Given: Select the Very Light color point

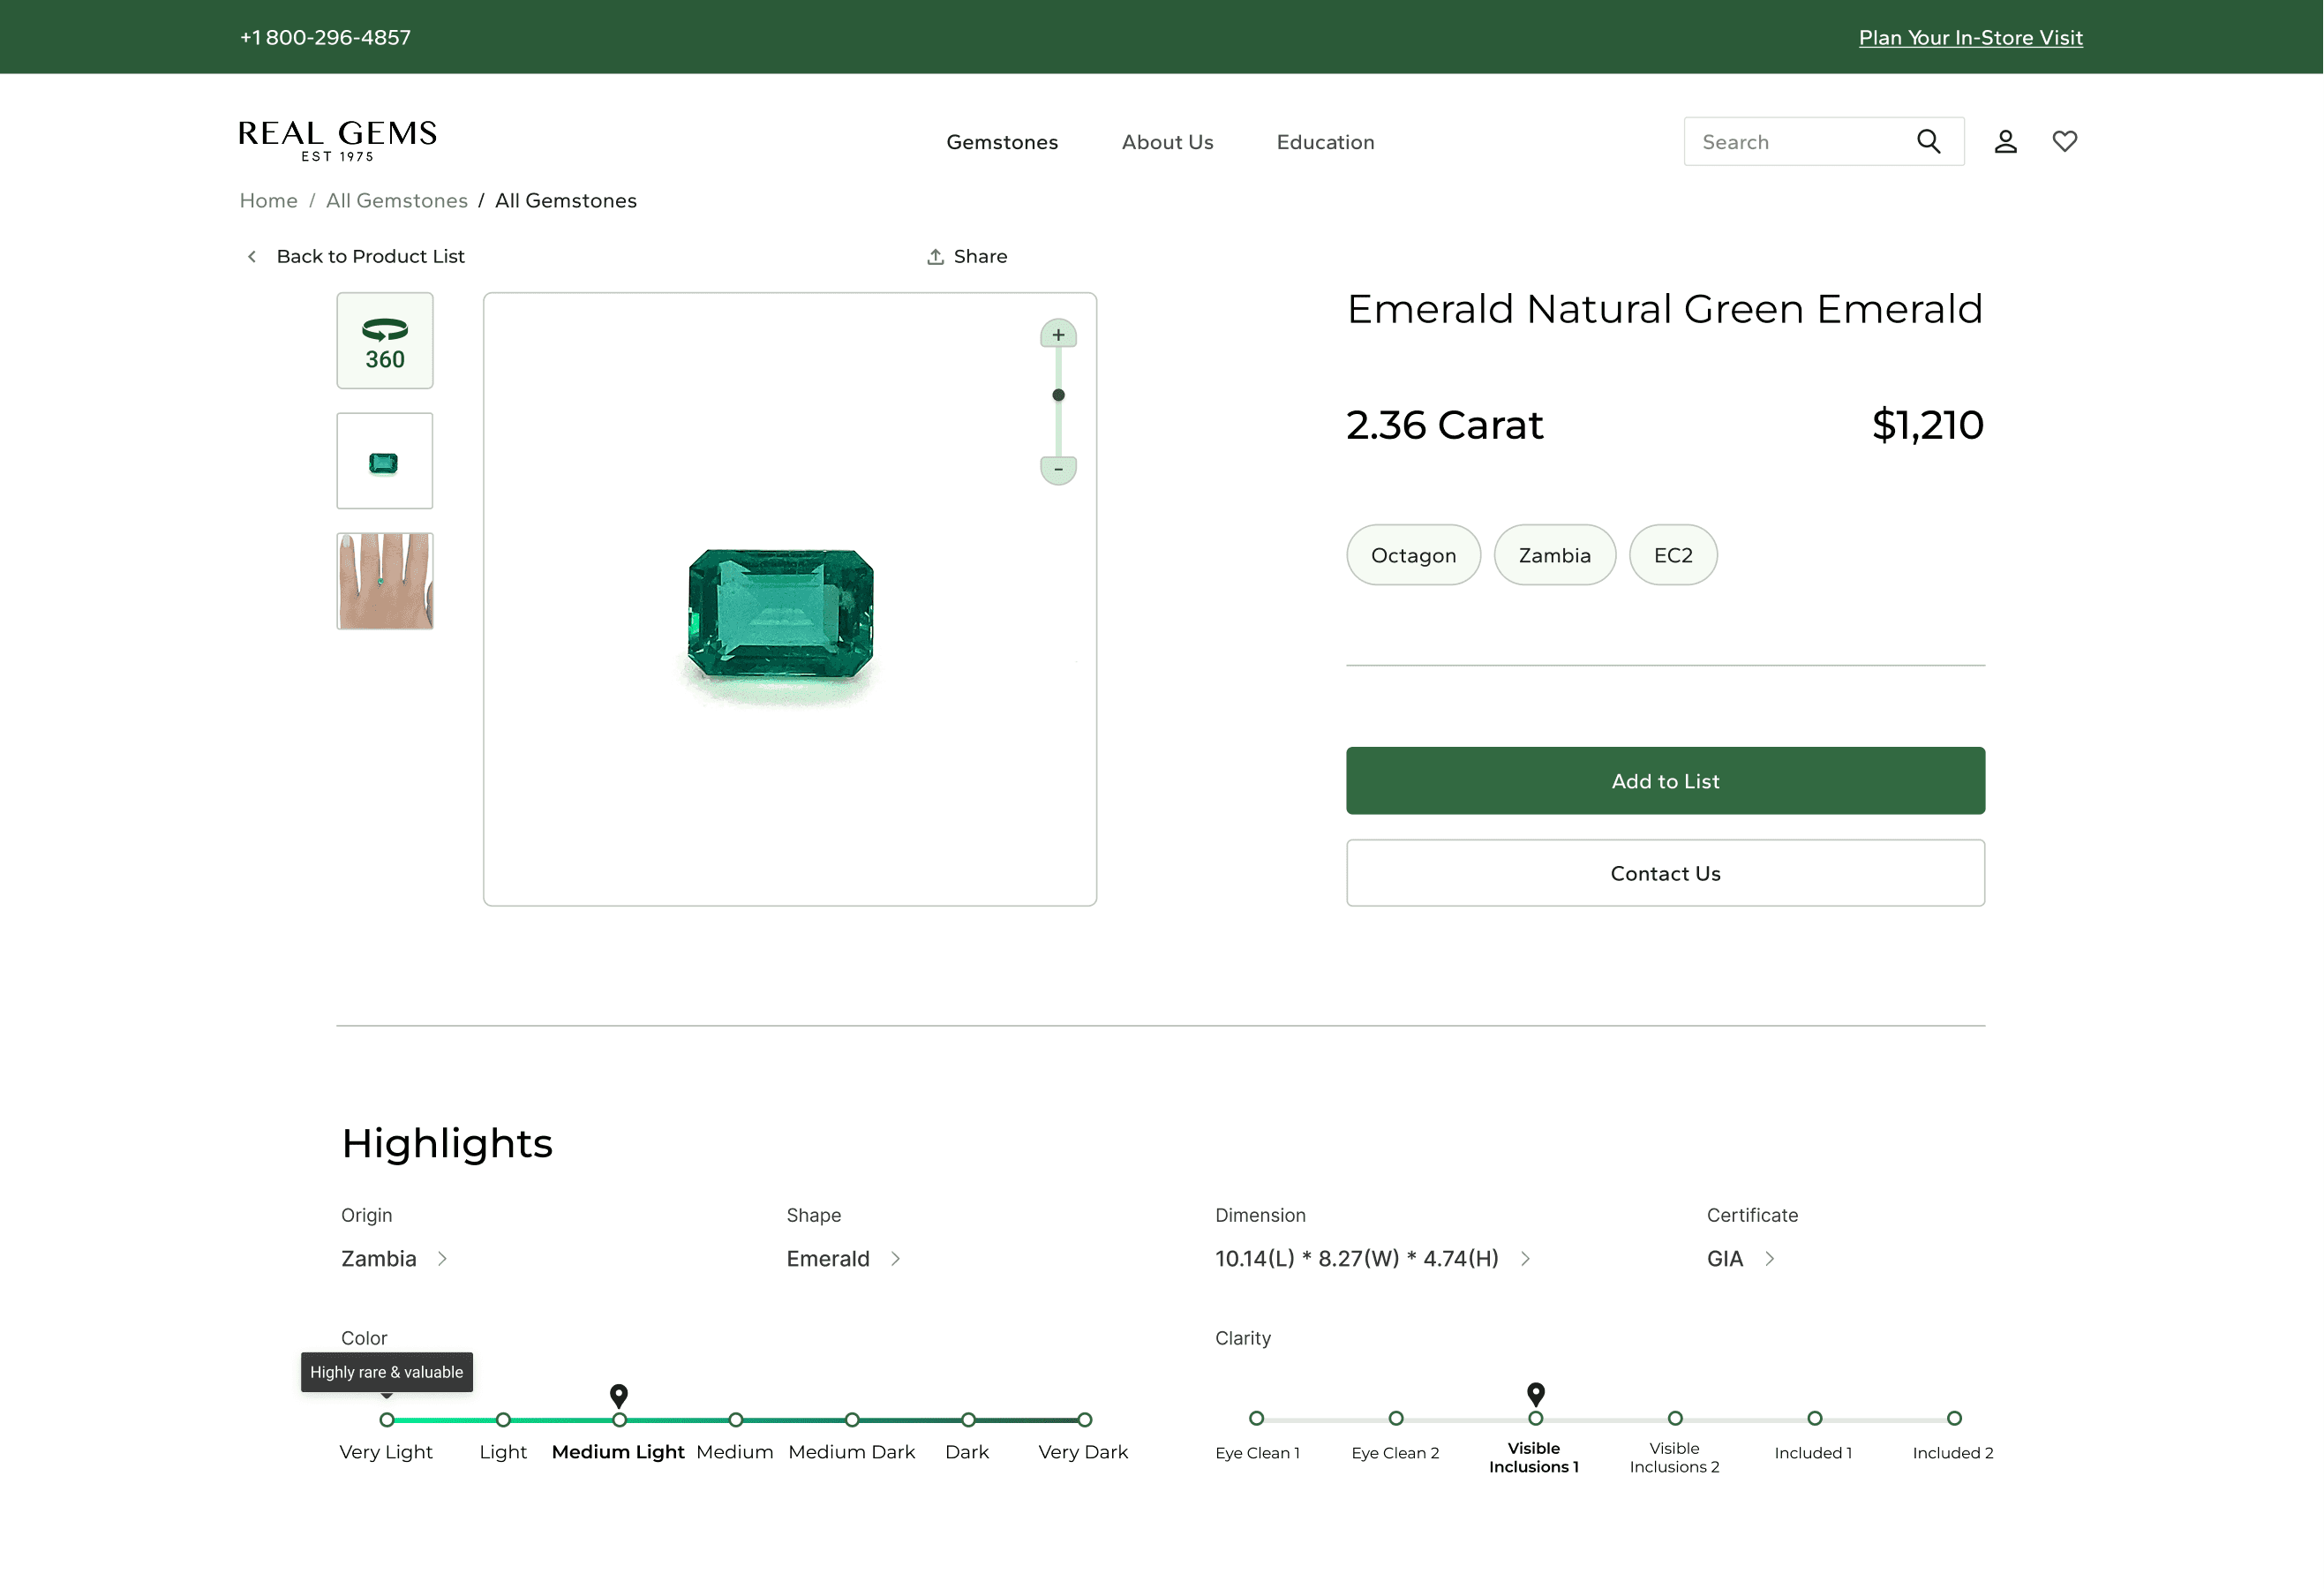Looking at the screenshot, I should (387, 1419).
